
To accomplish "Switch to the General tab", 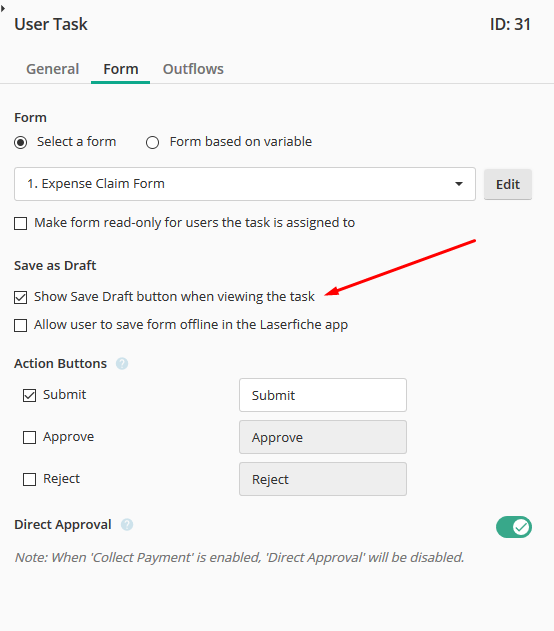I will (x=53, y=69).
